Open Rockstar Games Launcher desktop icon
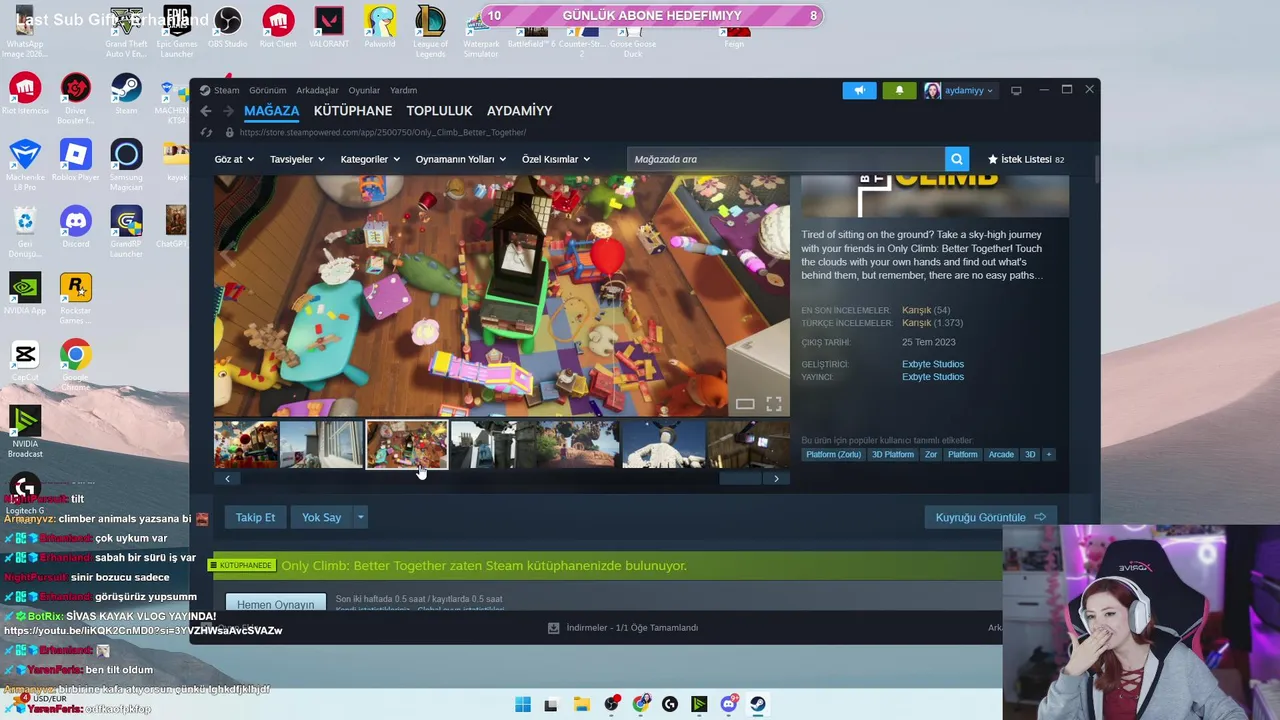Viewport: 1280px width, 720px height. 75,298
